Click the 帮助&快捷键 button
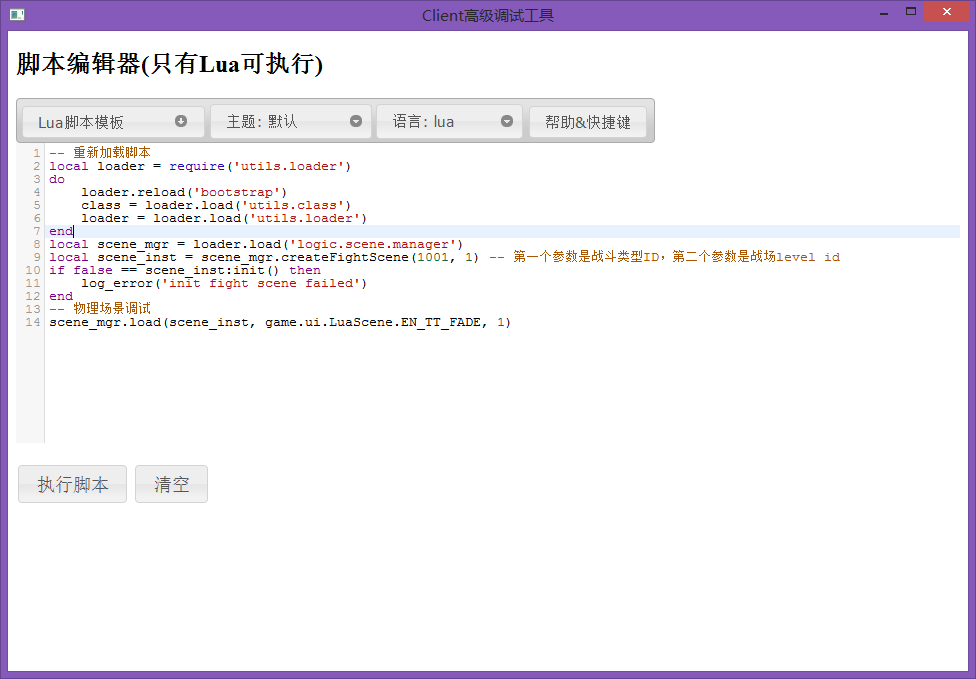The height and width of the screenshot is (679, 976). pyautogui.click(x=587, y=122)
